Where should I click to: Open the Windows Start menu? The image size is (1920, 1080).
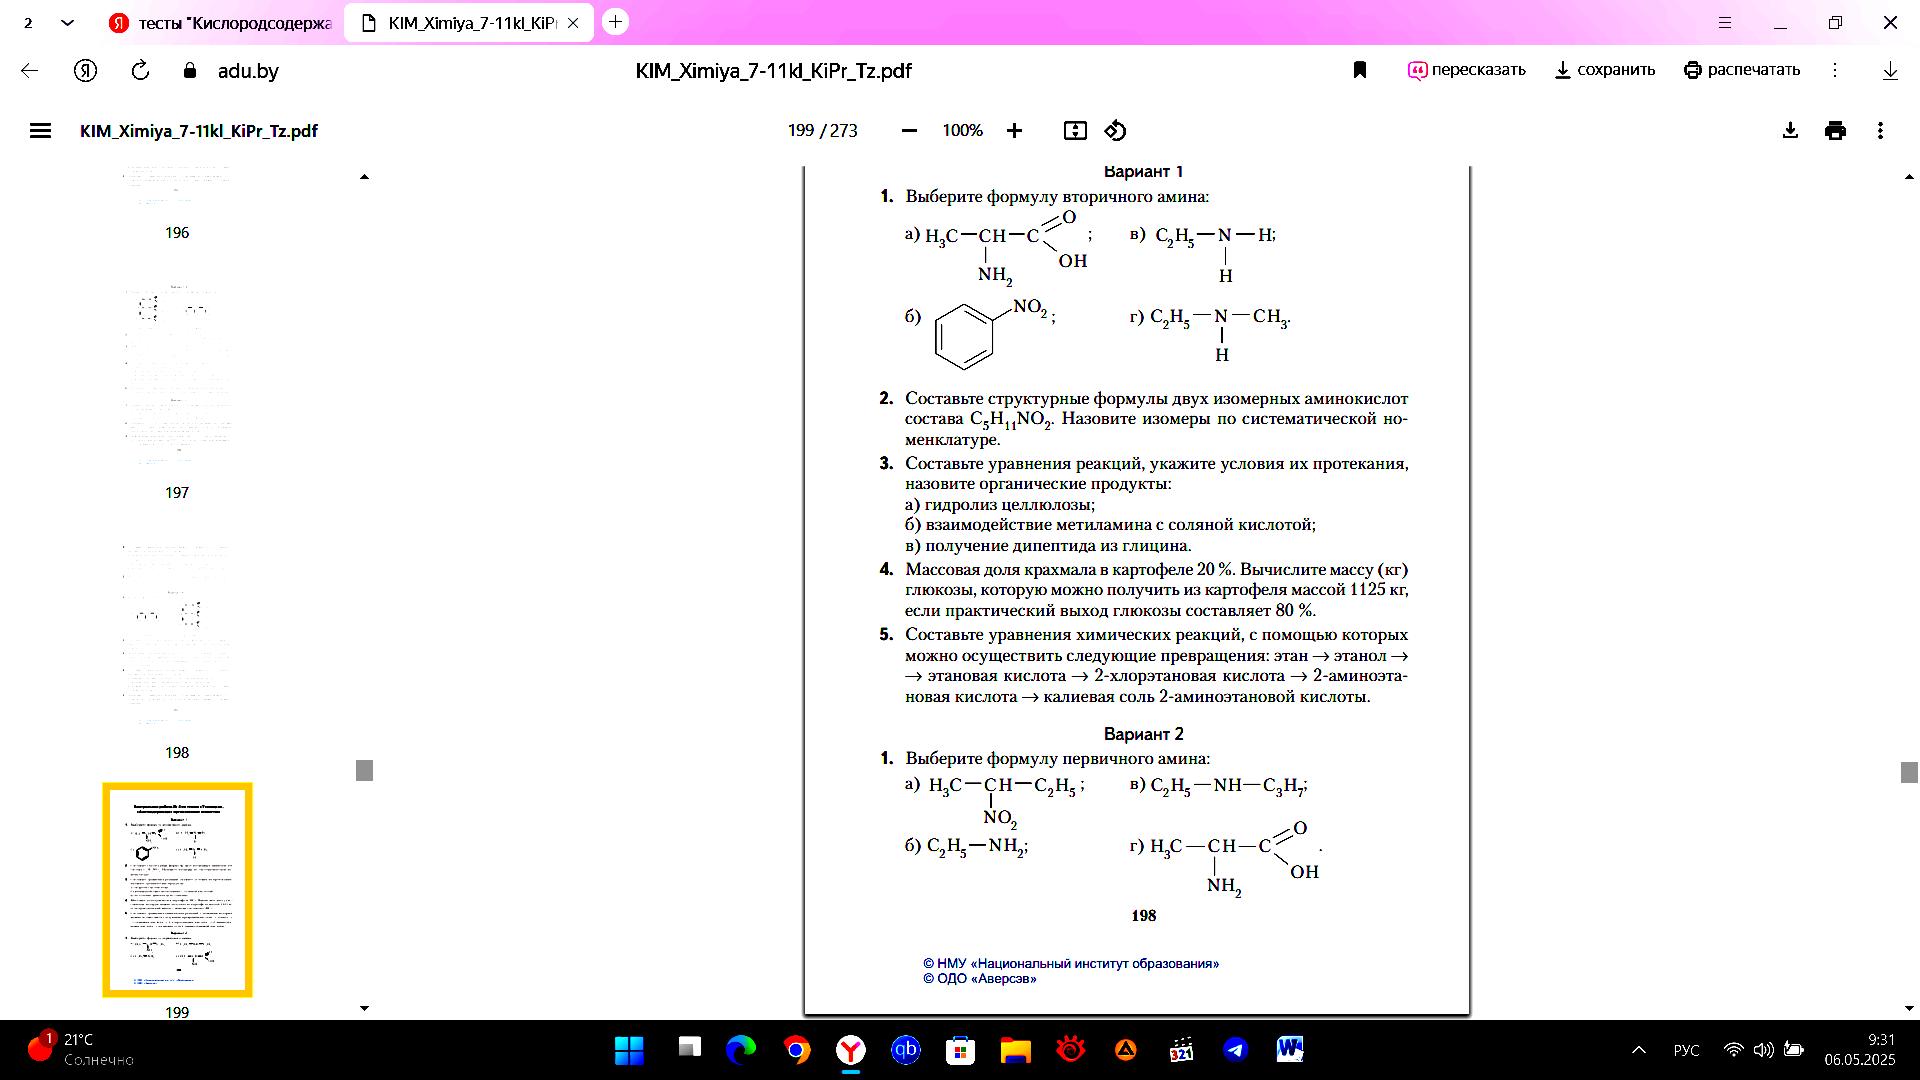click(629, 1050)
